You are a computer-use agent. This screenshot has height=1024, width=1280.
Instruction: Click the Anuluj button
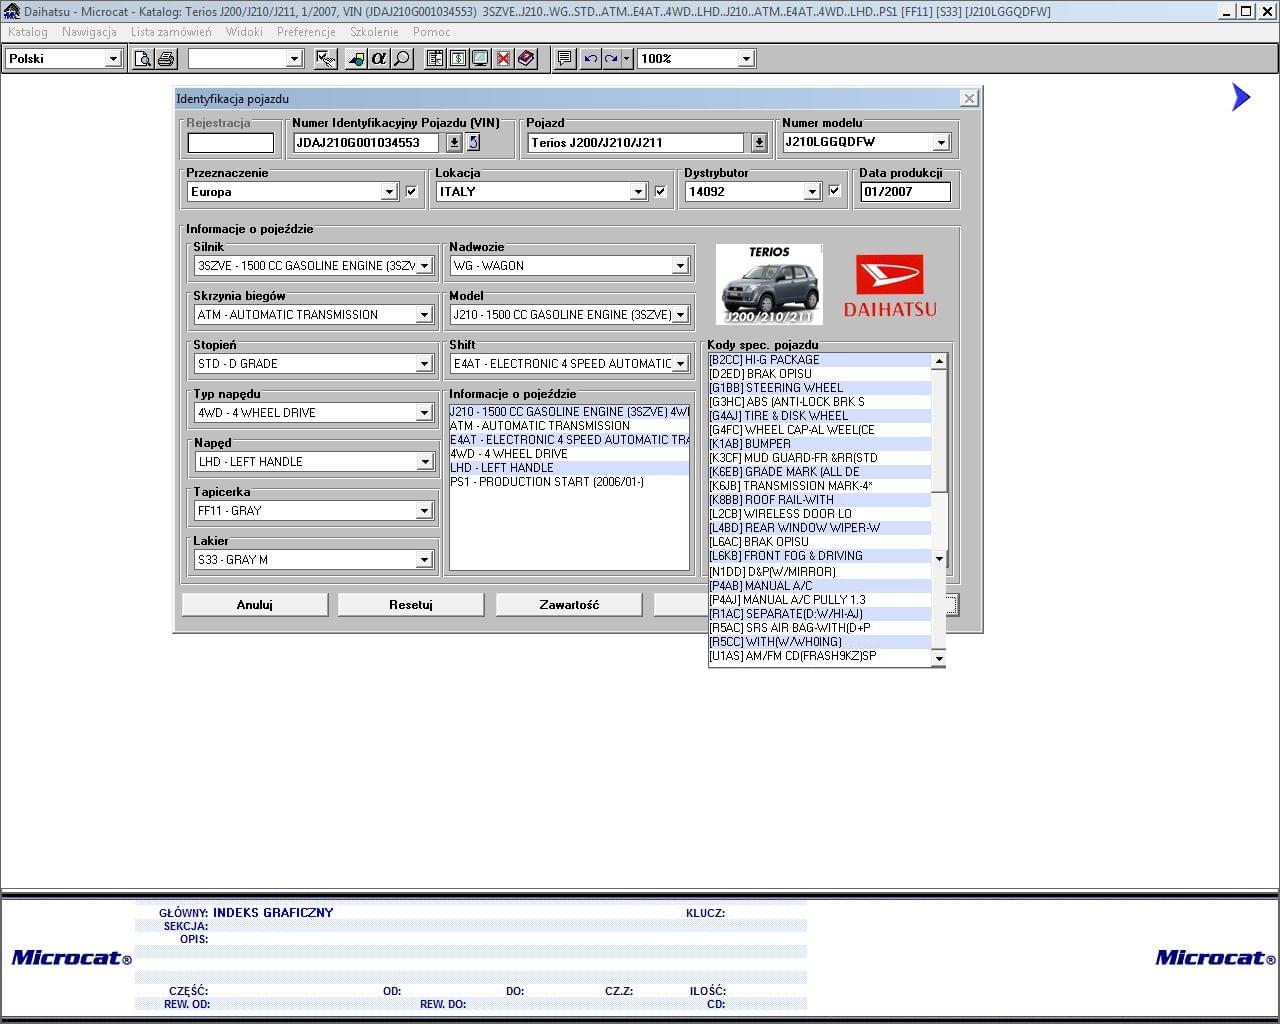point(255,605)
